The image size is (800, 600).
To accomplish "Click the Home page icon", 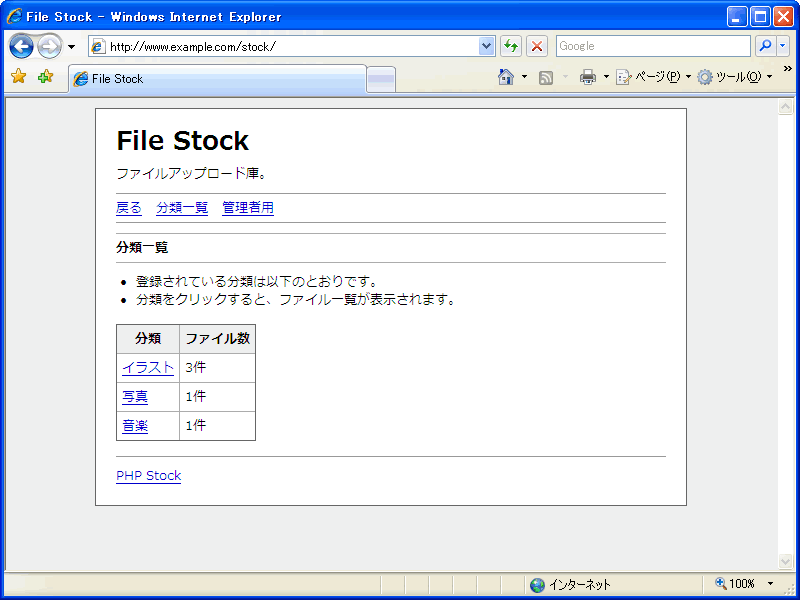I will click(506, 77).
